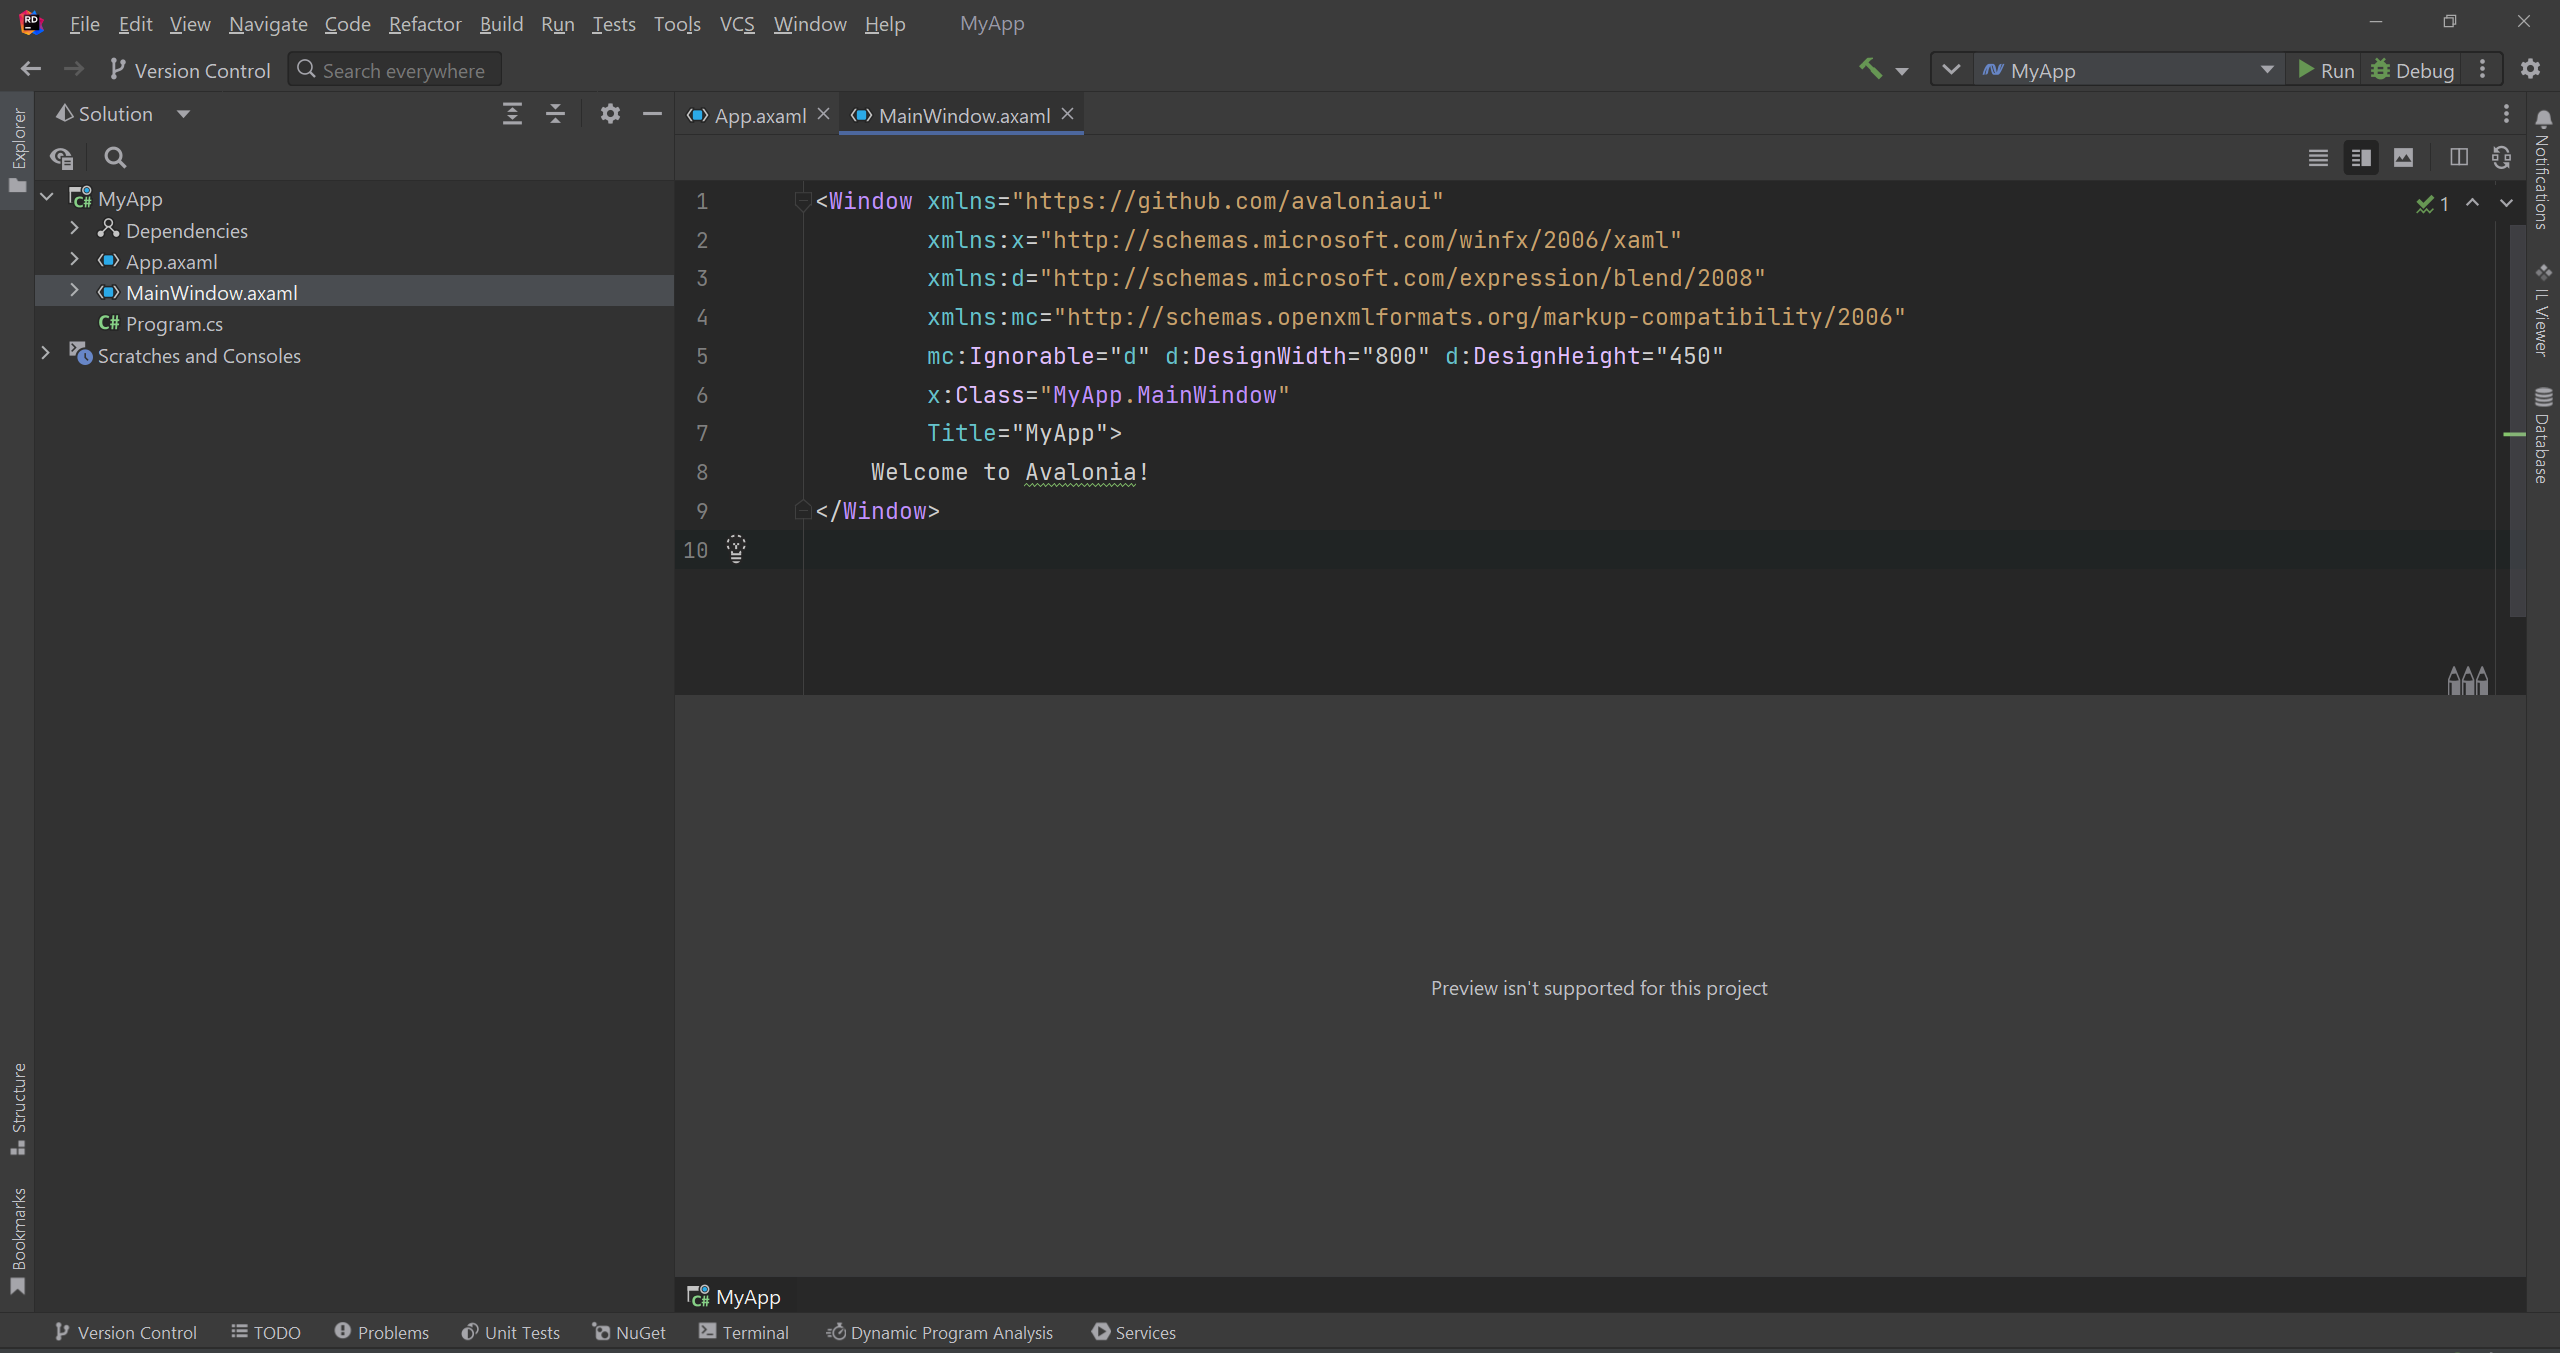Expand the Dependencies node in the Solution explorer
Viewport: 2560px width, 1353px height.
pyautogui.click(x=74, y=229)
